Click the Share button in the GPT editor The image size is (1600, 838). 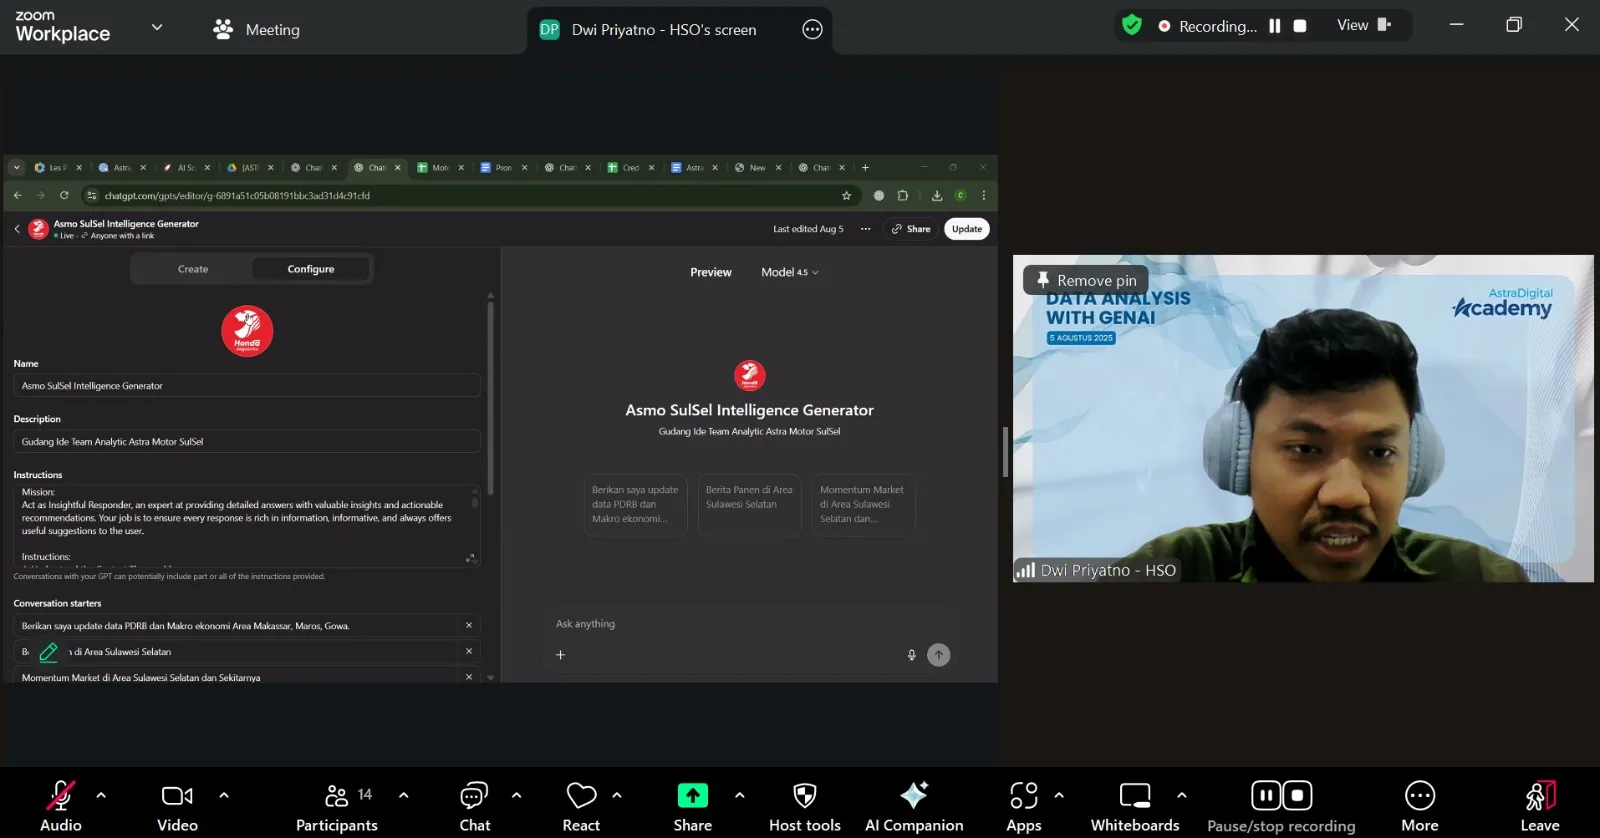(x=911, y=229)
